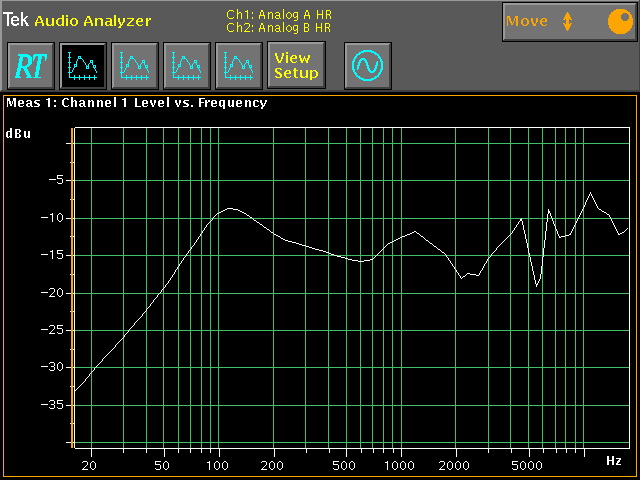Select the third graph view icon
Viewport: 640px width, 480px height.
click(x=186, y=66)
